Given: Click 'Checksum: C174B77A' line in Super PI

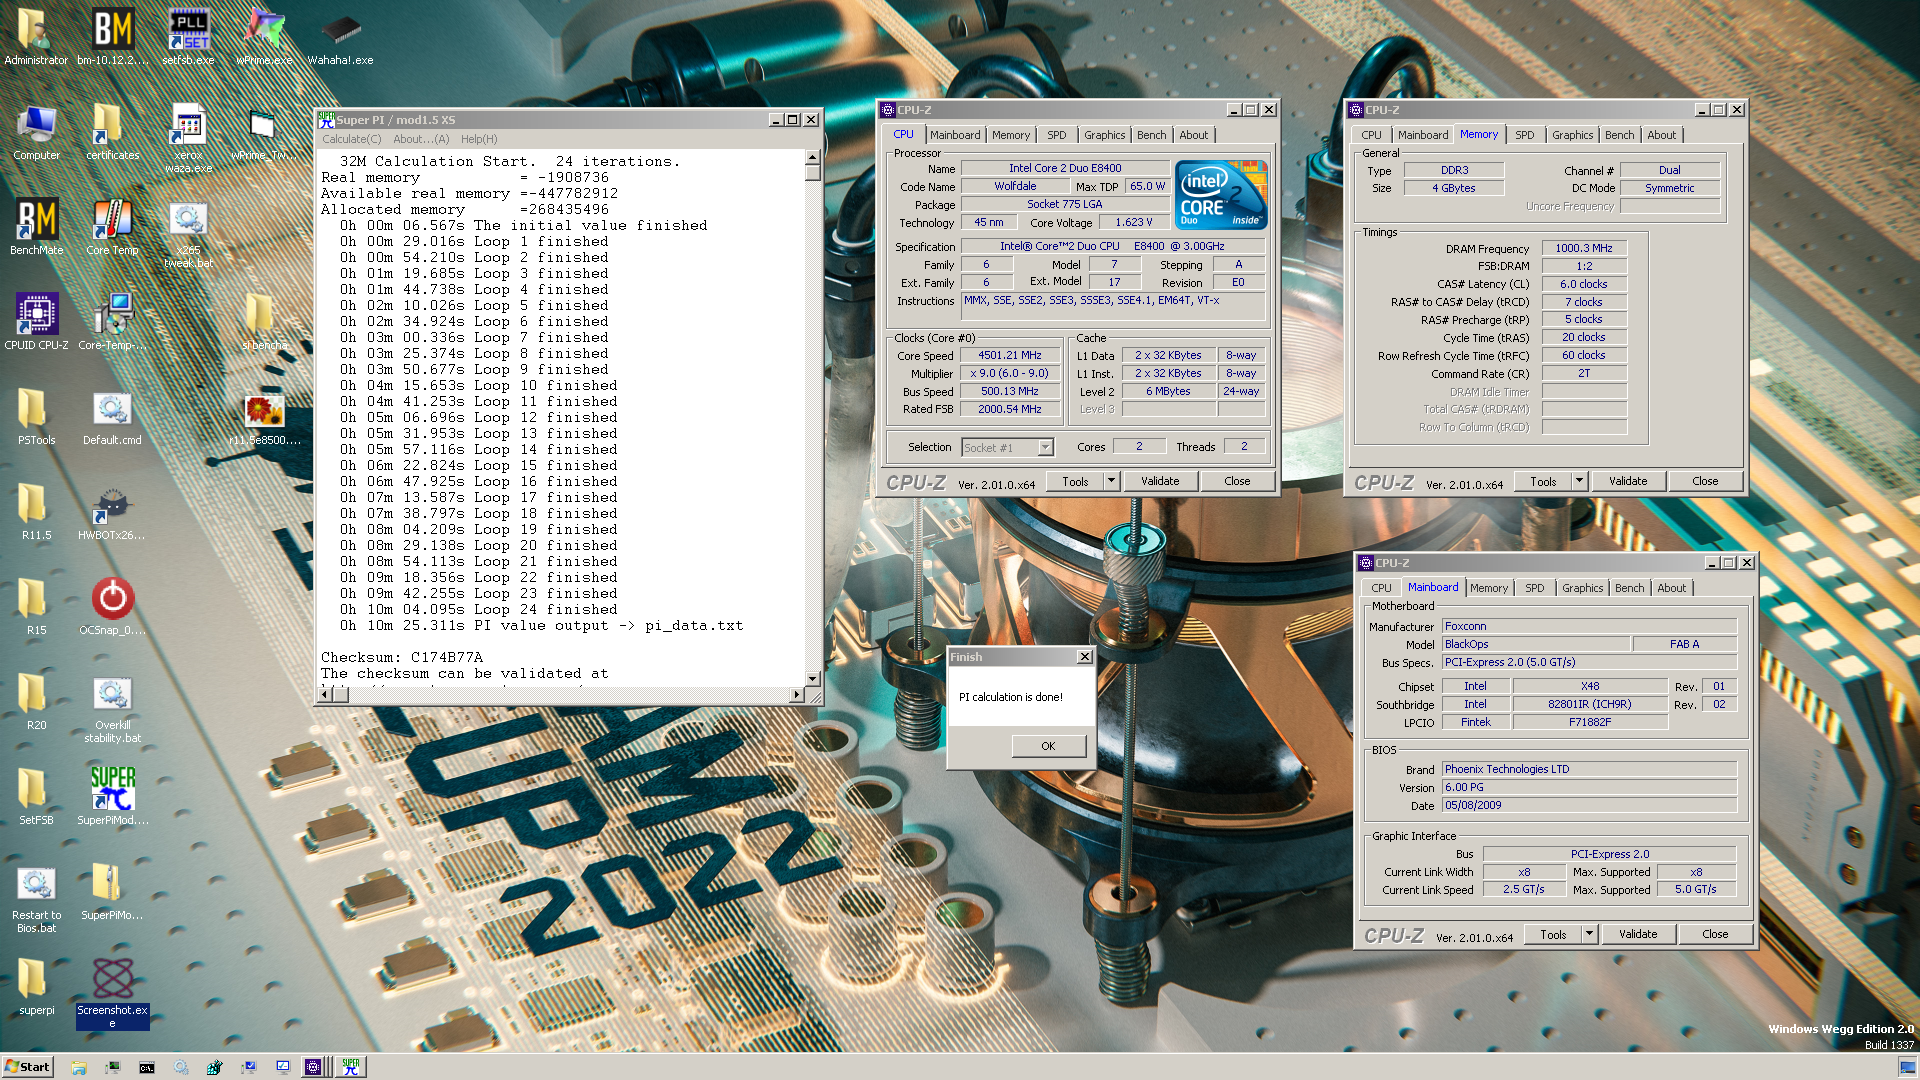Looking at the screenshot, I should (402, 657).
